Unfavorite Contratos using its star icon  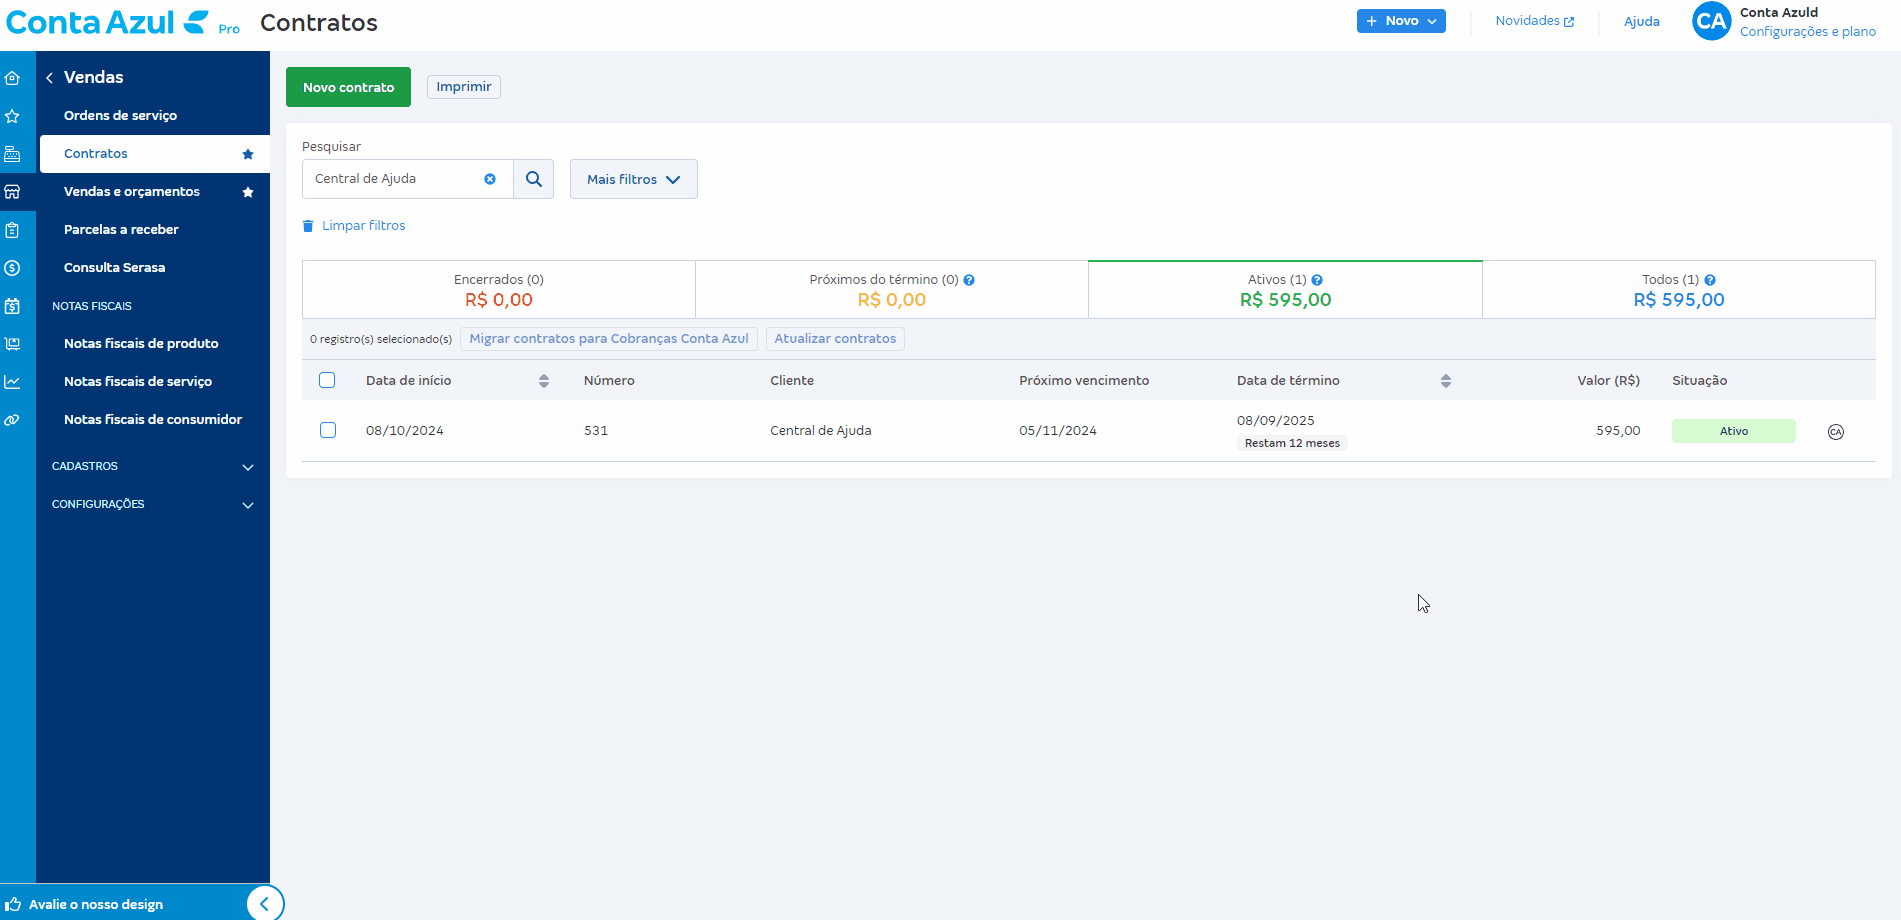click(248, 154)
